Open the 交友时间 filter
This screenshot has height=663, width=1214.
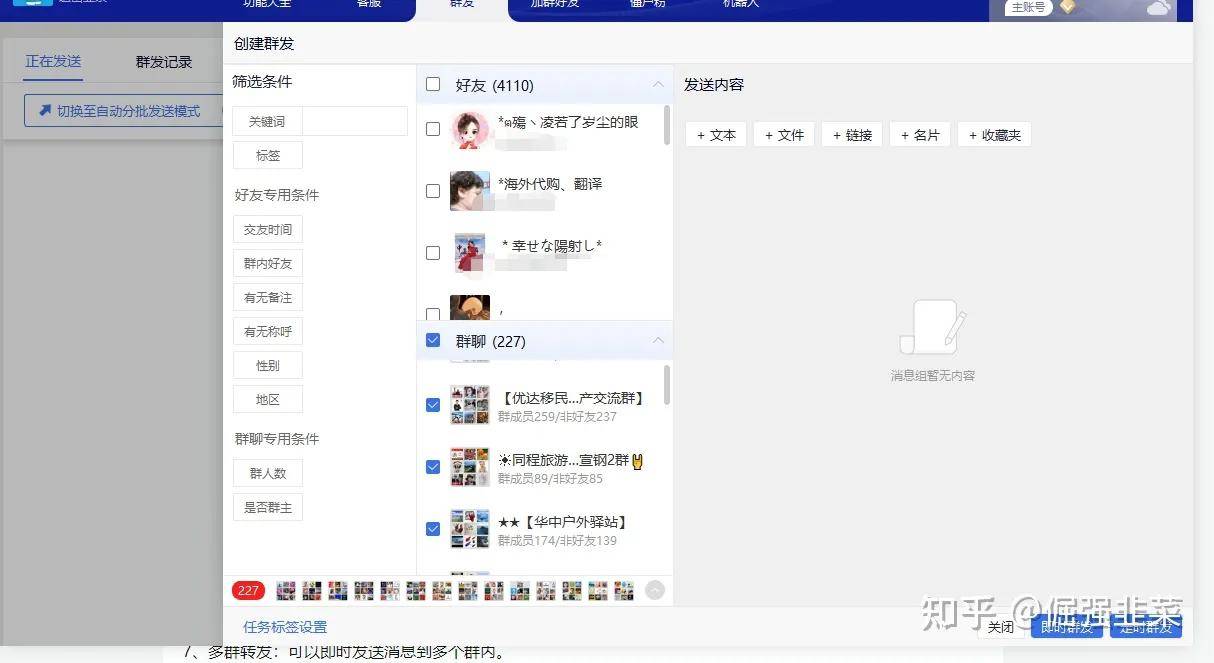point(267,229)
